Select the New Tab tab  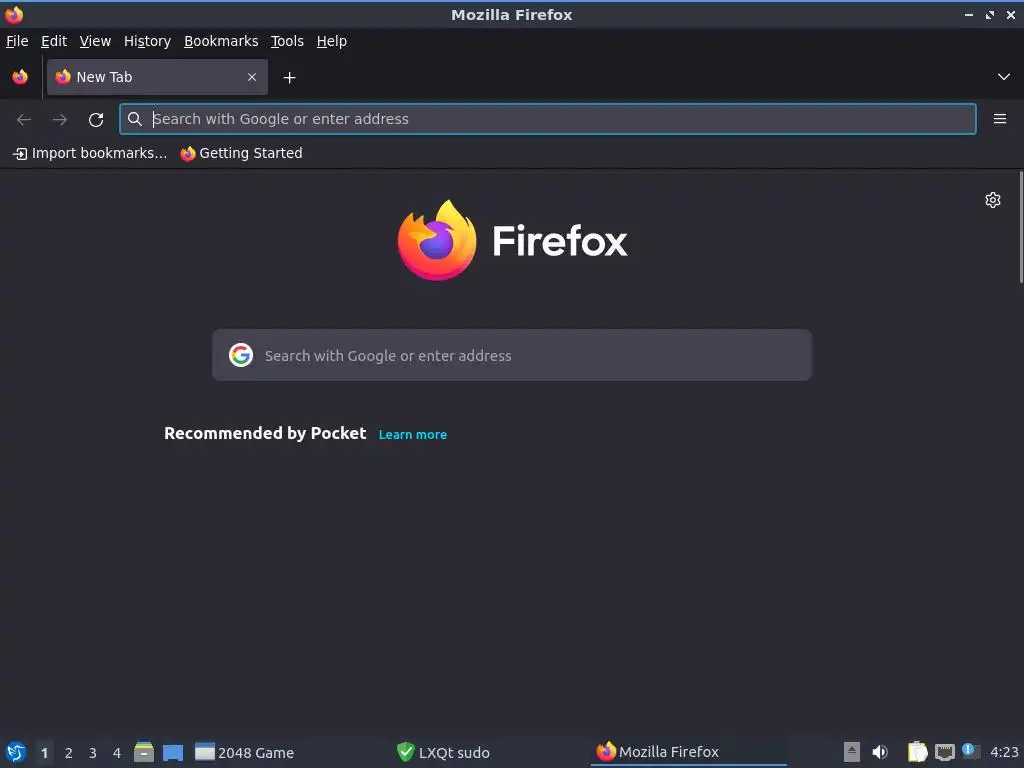(x=157, y=77)
